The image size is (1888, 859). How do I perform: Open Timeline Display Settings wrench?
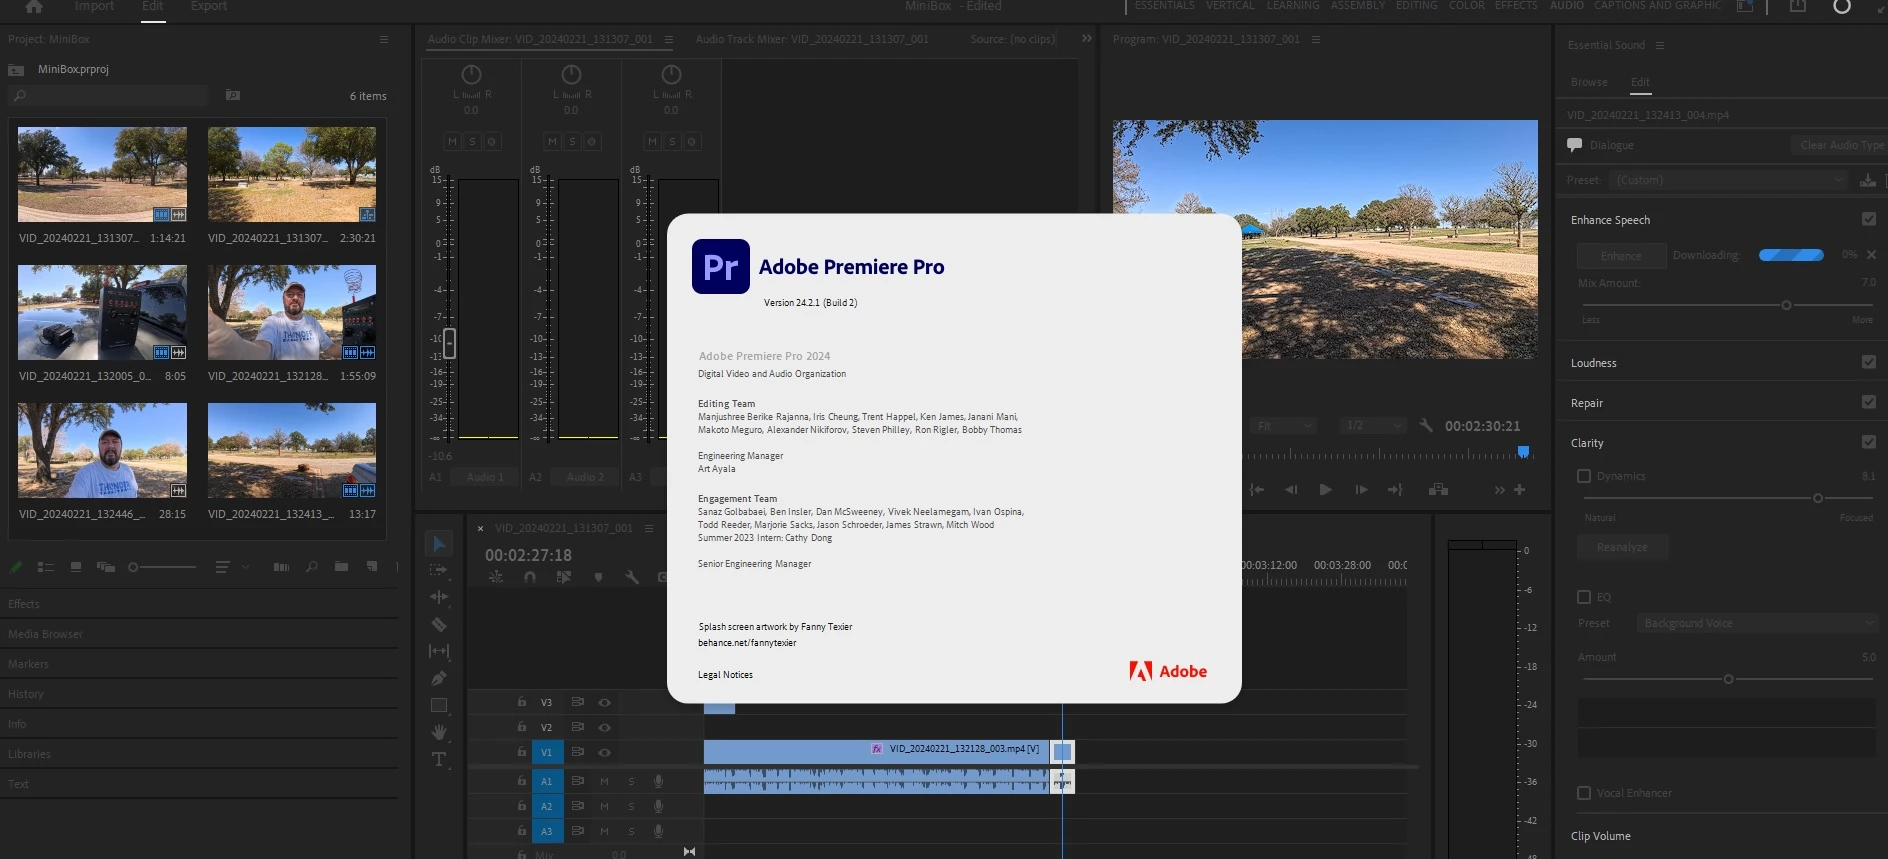(632, 577)
